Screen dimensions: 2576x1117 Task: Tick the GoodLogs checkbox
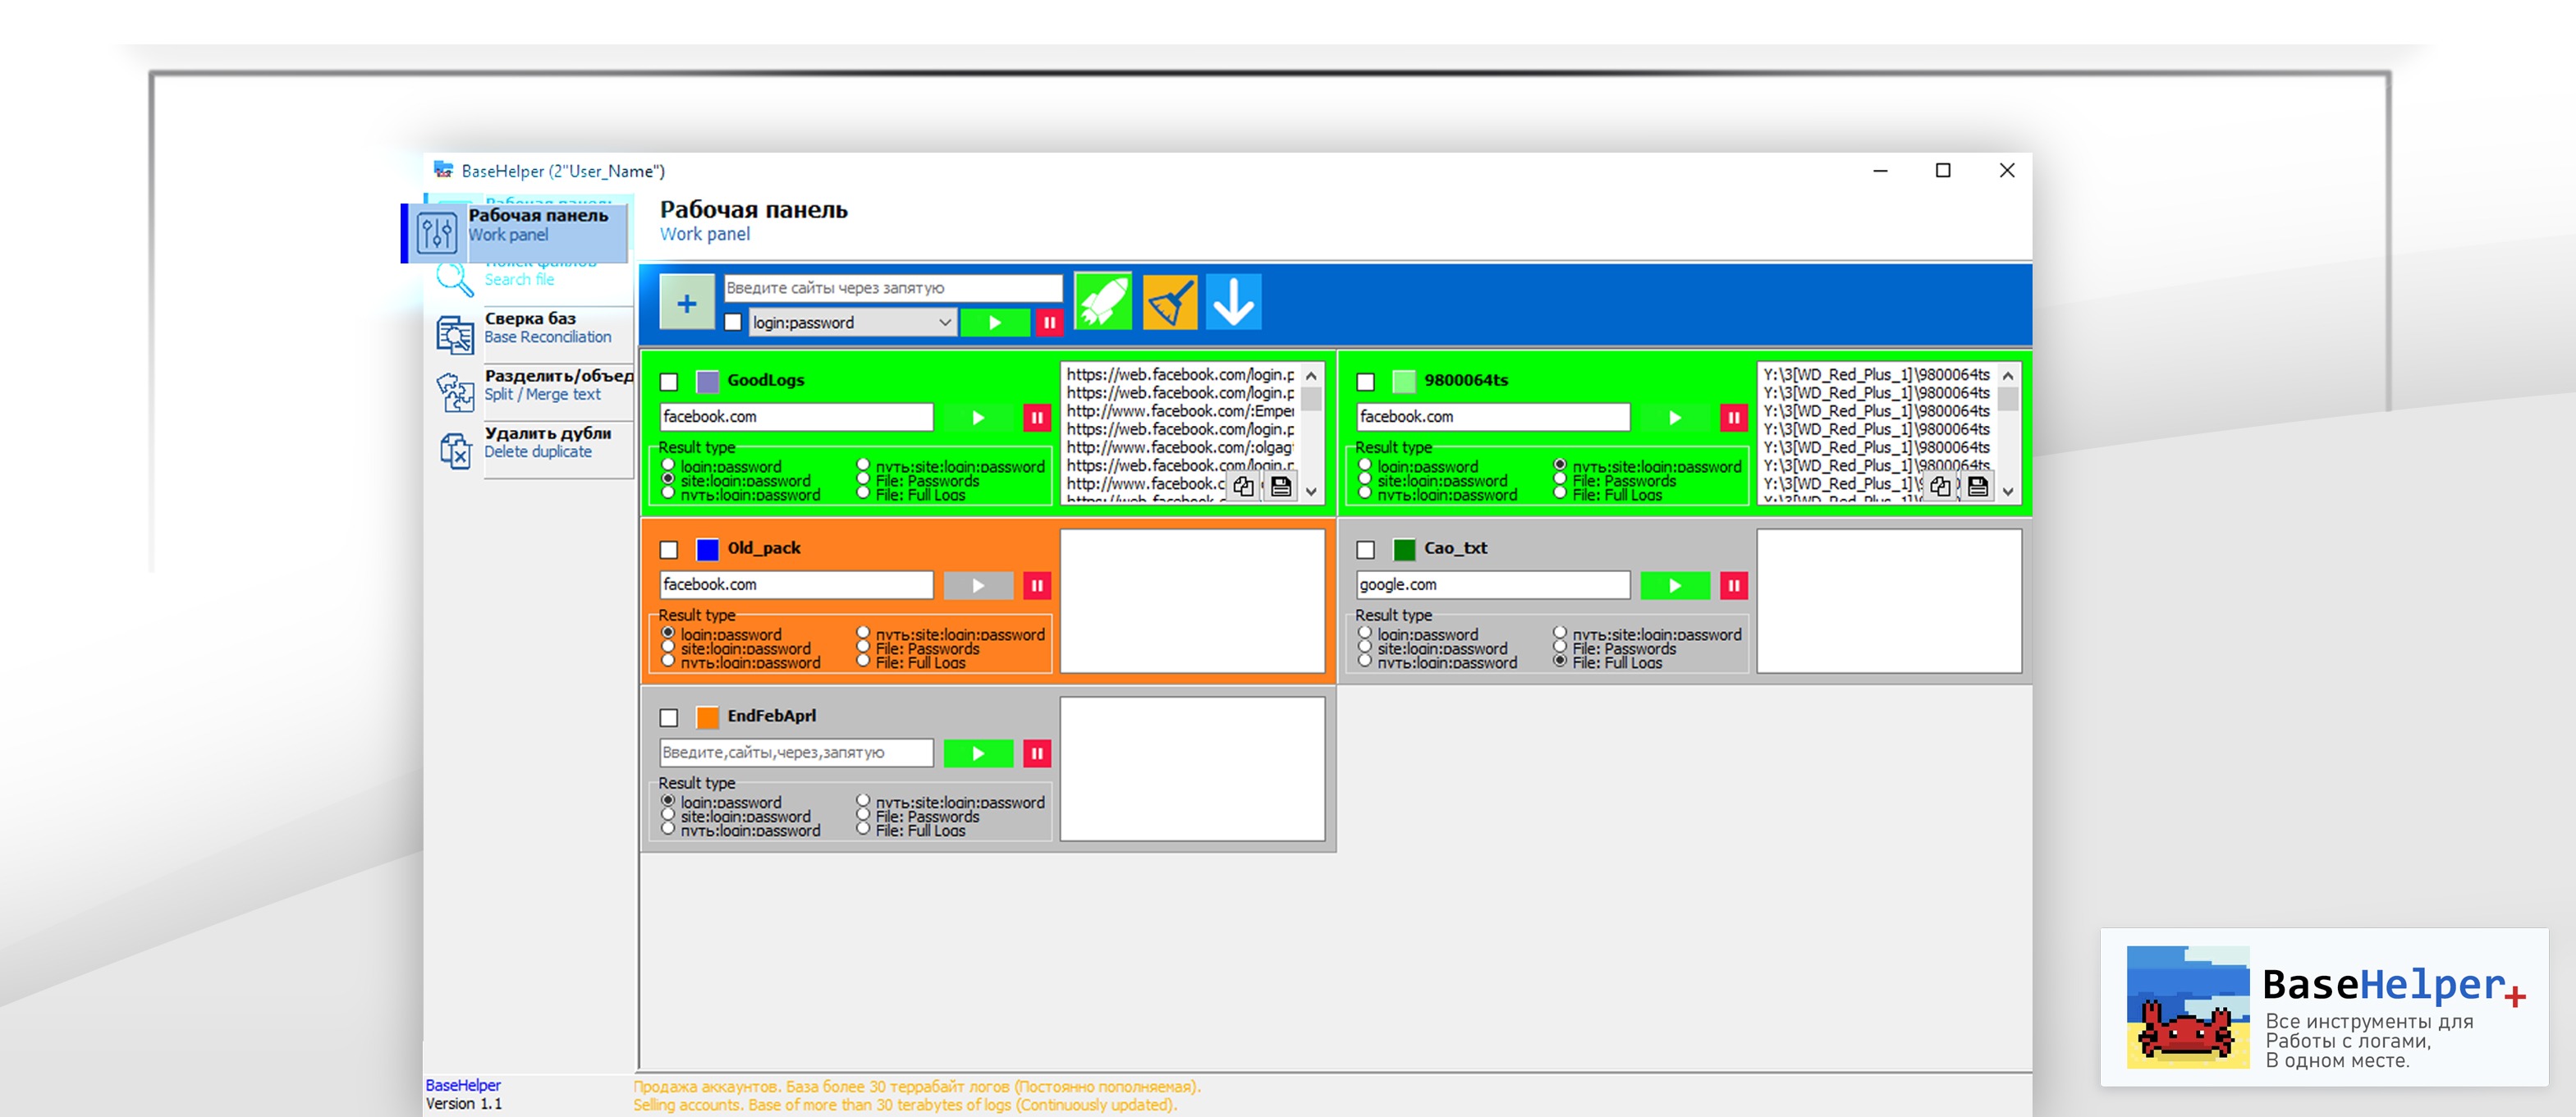click(669, 382)
